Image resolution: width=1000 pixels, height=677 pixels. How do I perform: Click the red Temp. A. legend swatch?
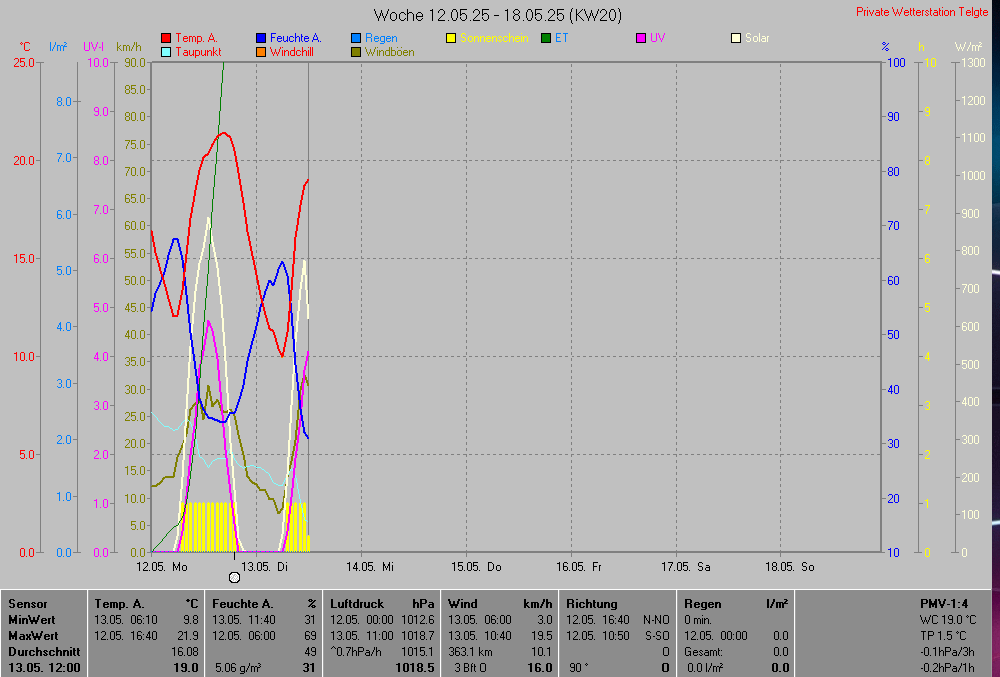coord(166,38)
